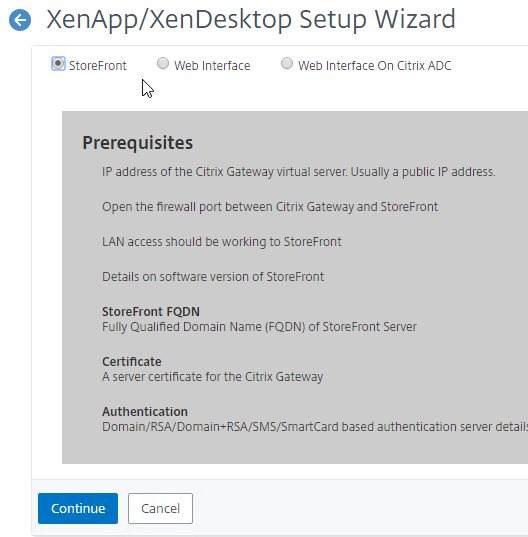The image size is (528, 537).
Task: Click the LAN access prerequisite line
Action: 222,242
